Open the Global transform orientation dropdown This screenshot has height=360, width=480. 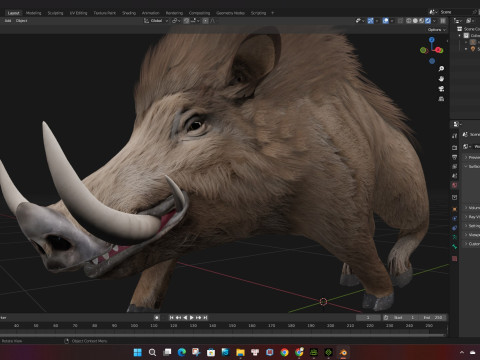156,21
